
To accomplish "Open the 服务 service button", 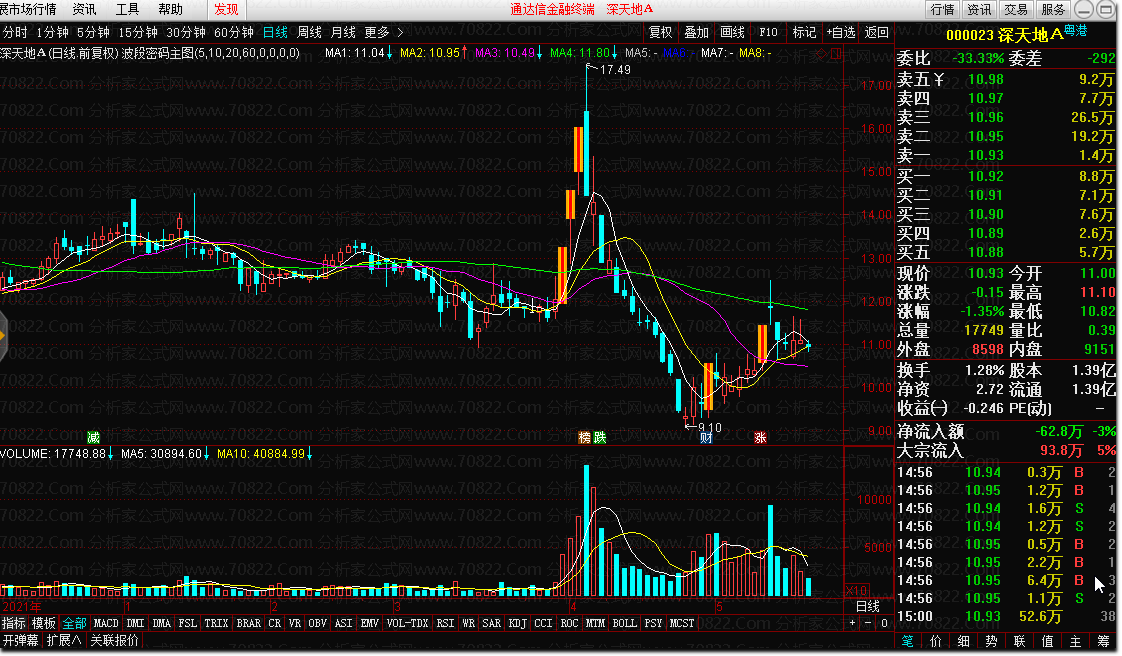I will click(x=1053, y=9).
